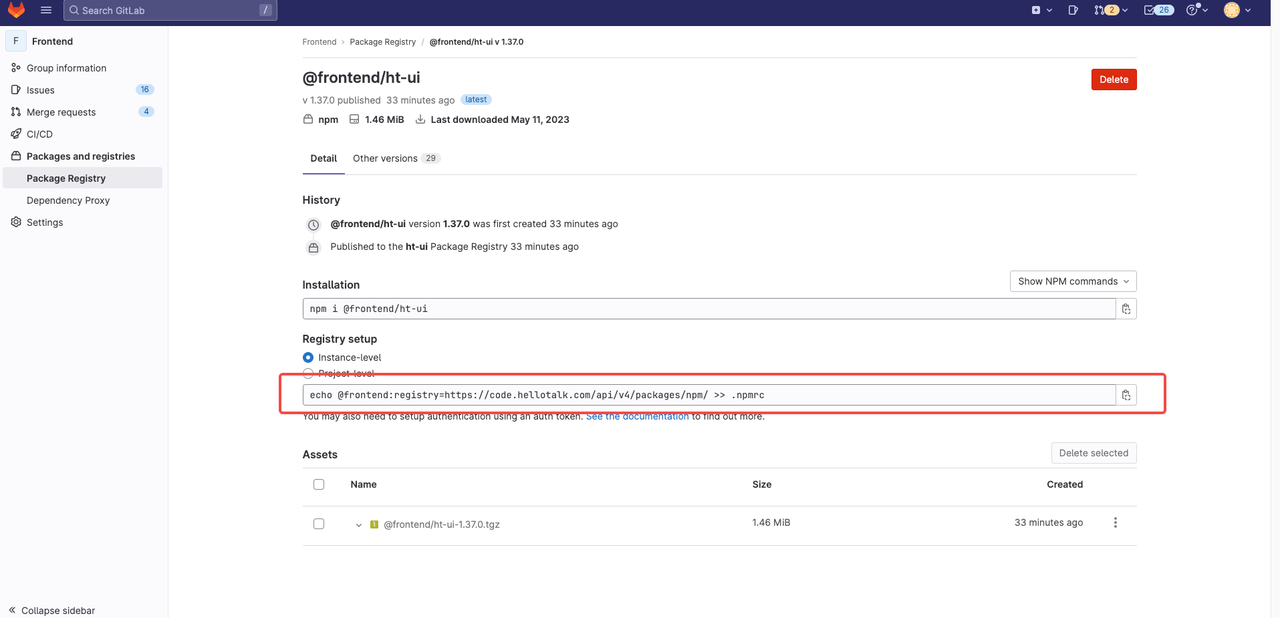Focus the Search GitLab field
The height and width of the screenshot is (618, 1280).
click(x=170, y=10)
